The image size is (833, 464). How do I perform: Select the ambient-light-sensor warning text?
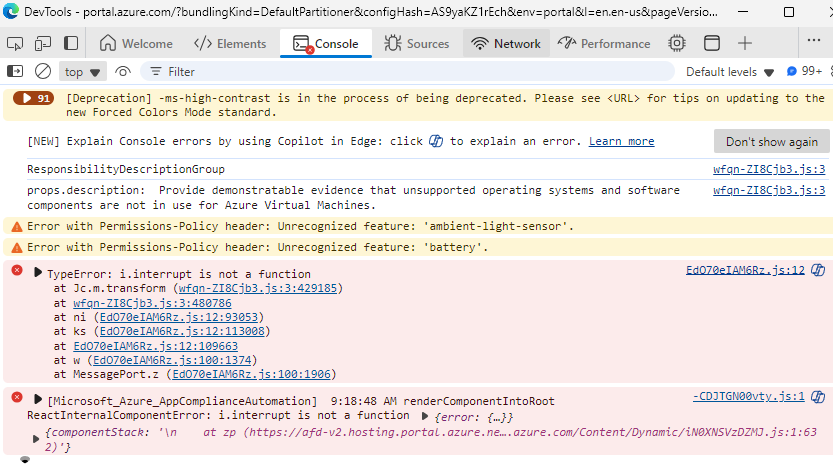(300, 226)
